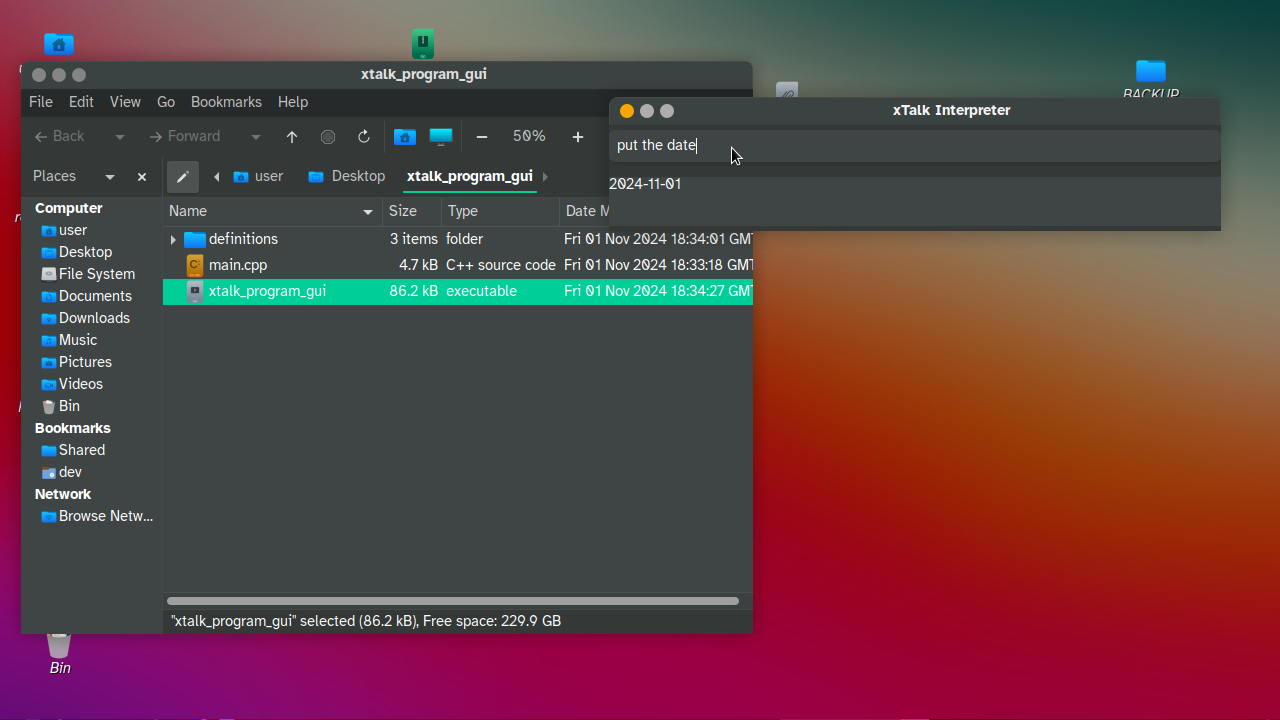Close the Places sidebar with the X
Image resolution: width=1280 pixels, height=720 pixels.
pyautogui.click(x=142, y=177)
